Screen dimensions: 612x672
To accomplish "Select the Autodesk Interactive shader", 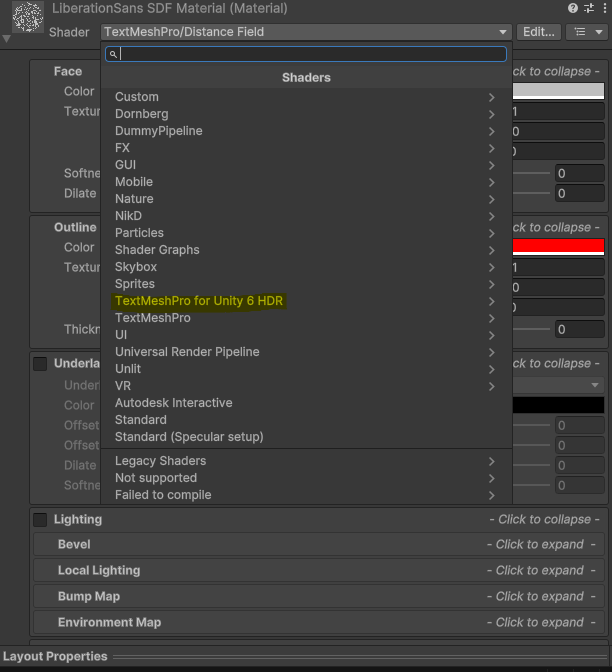I will point(306,403).
